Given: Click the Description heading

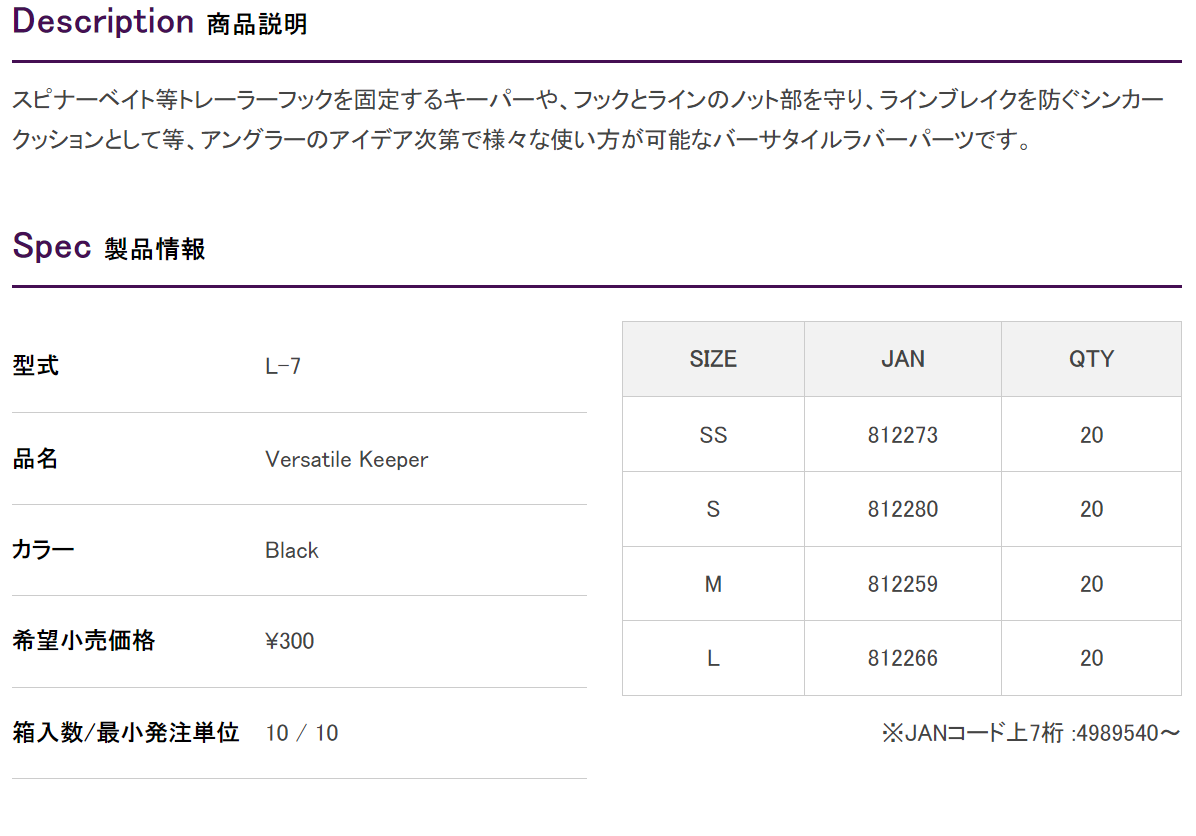Looking at the screenshot, I should 160,21.
